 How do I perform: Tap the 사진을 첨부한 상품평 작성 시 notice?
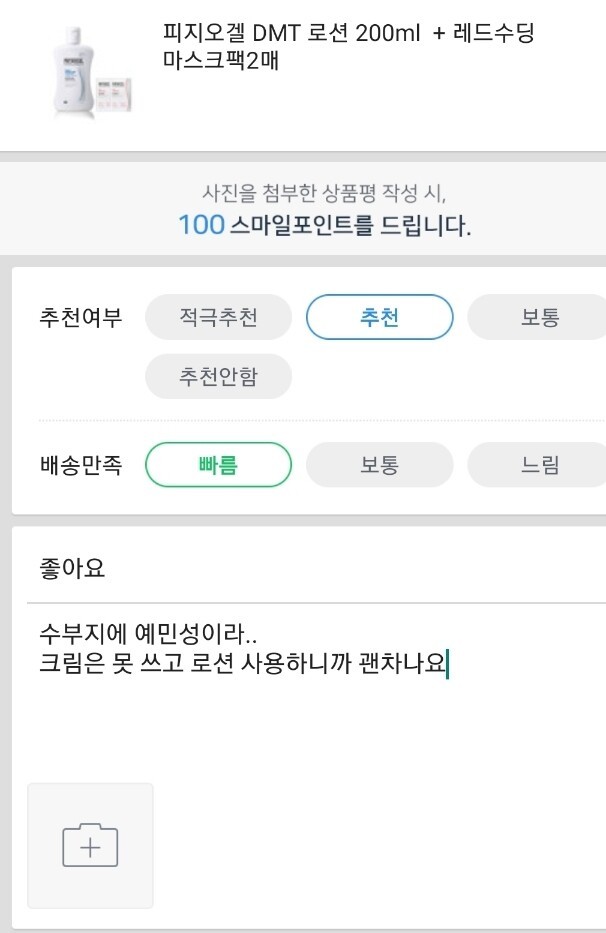pos(324,193)
